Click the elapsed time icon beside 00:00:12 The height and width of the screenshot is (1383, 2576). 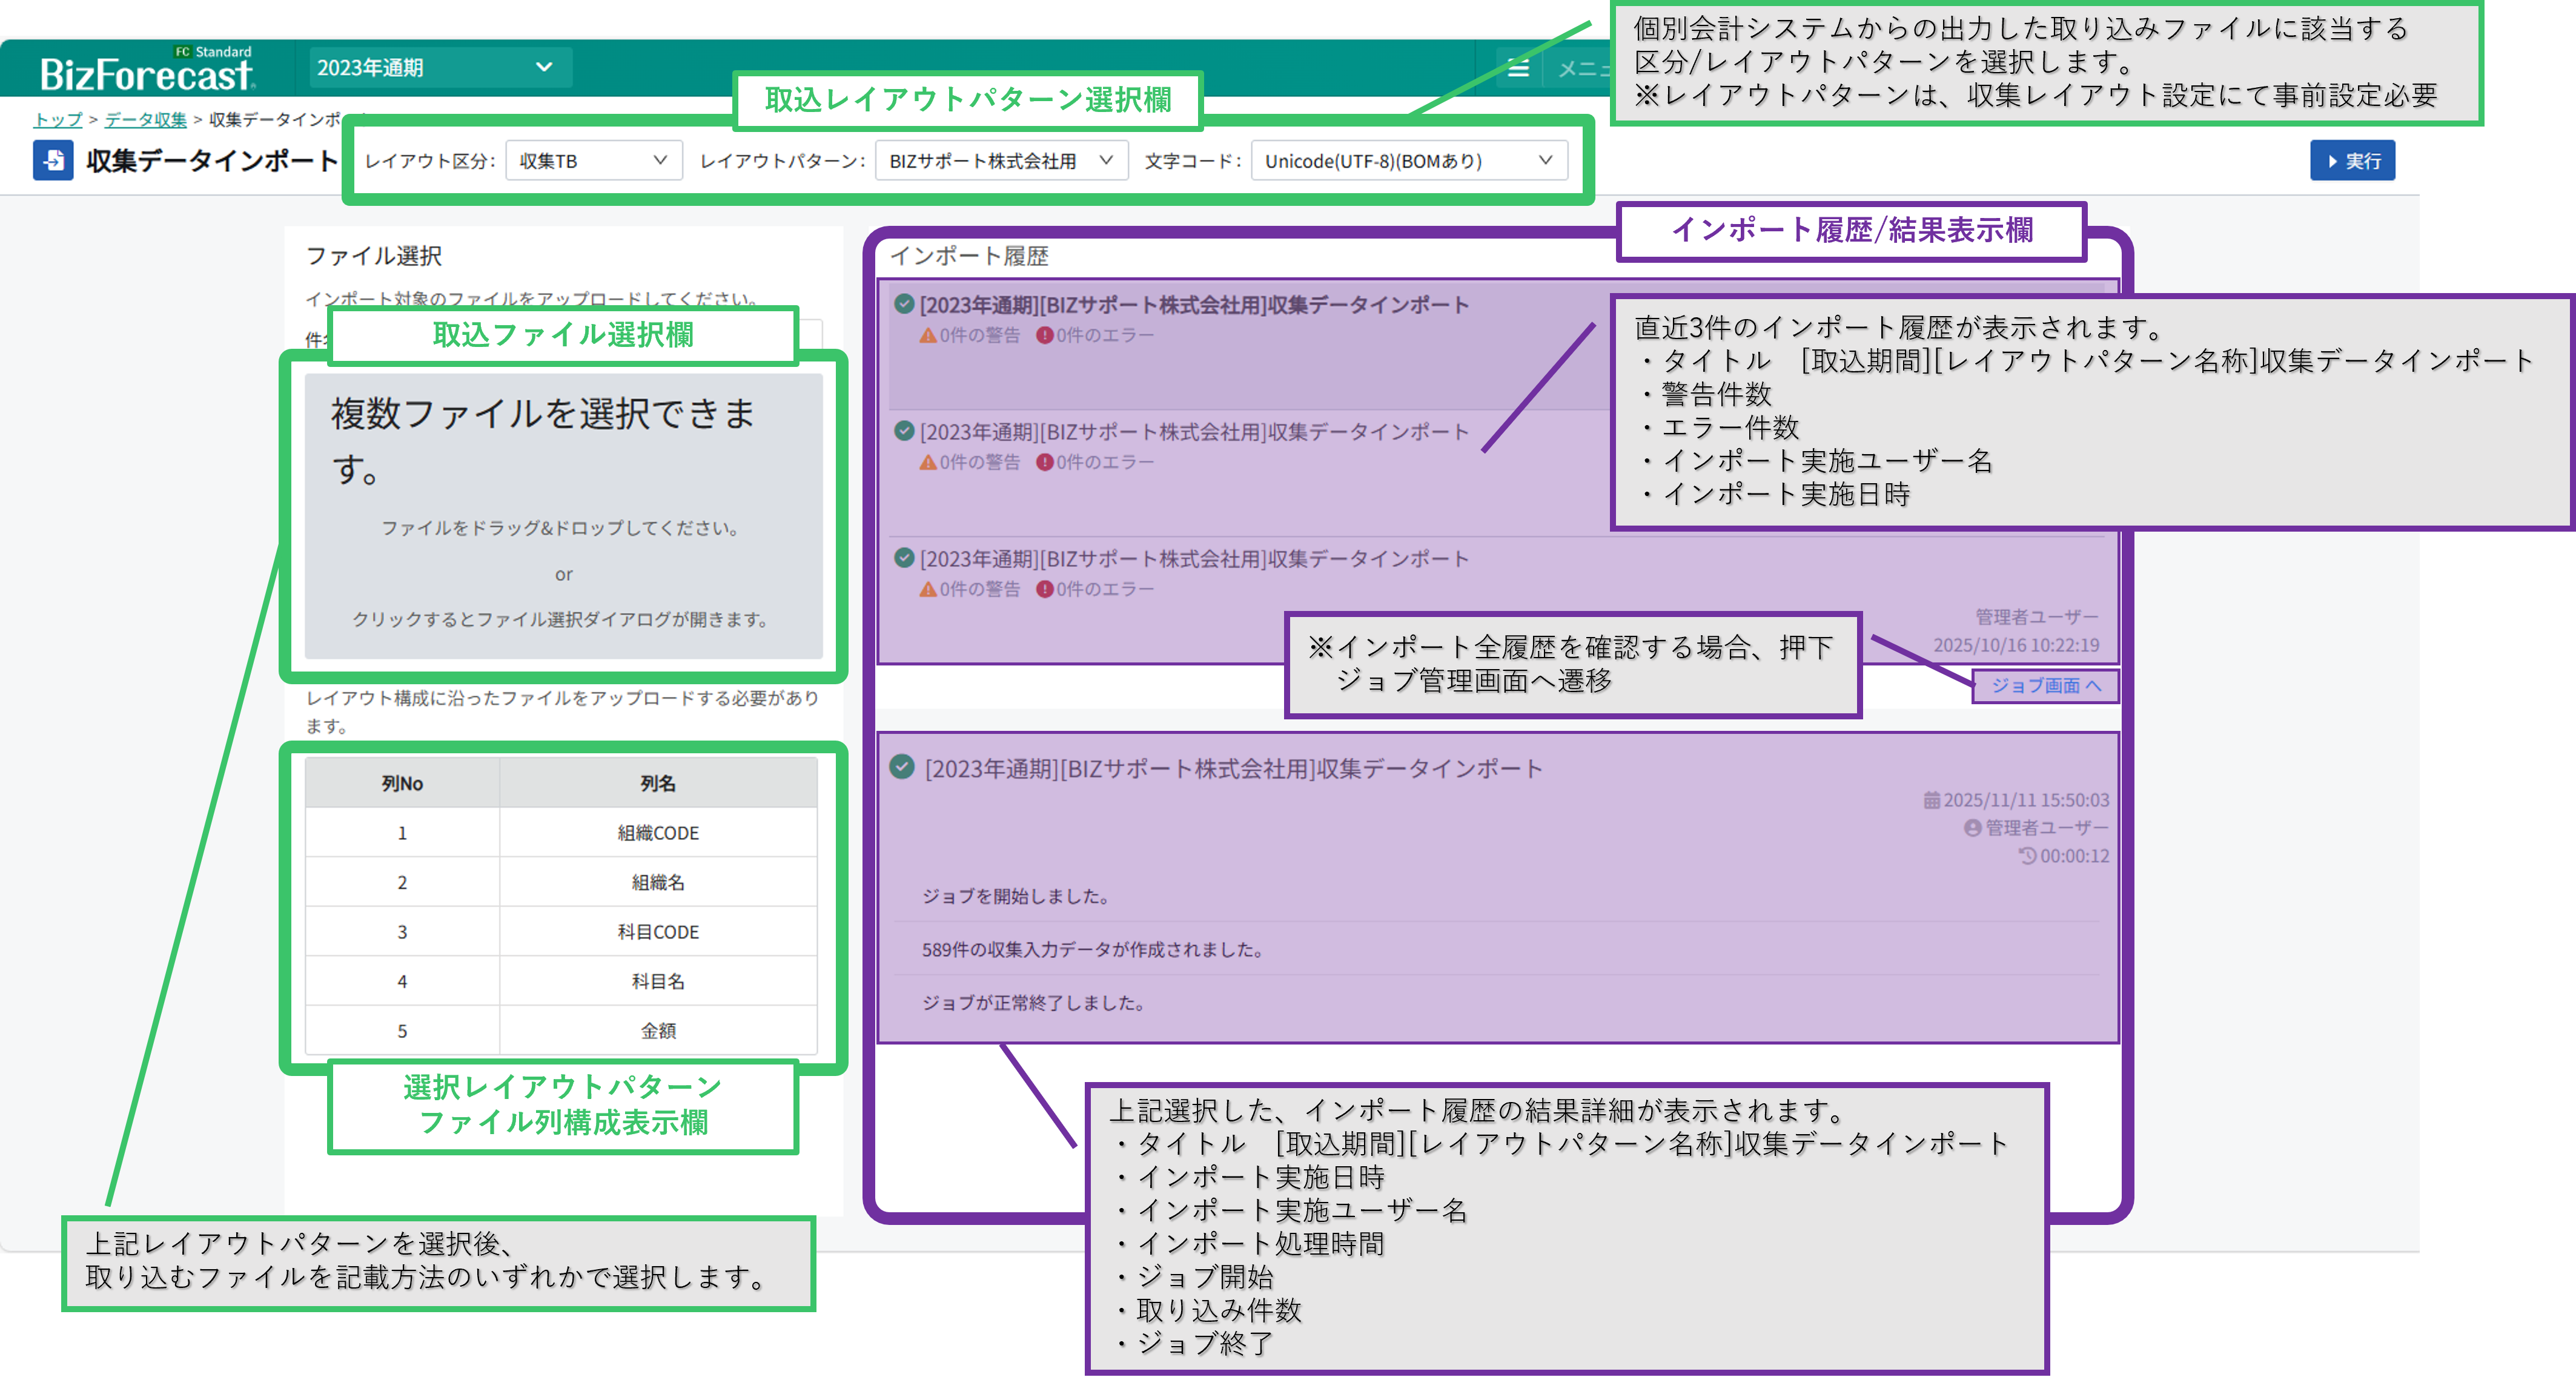pos(2027,856)
